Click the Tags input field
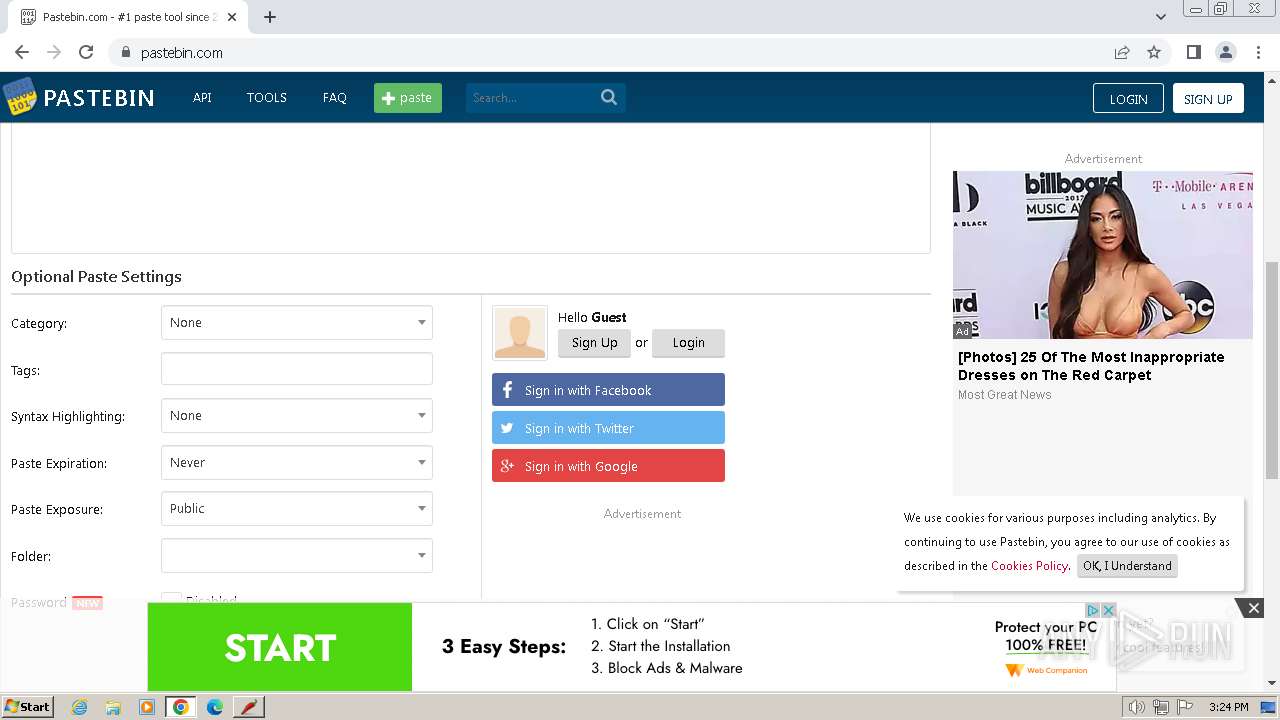1280x720 pixels. pos(297,369)
